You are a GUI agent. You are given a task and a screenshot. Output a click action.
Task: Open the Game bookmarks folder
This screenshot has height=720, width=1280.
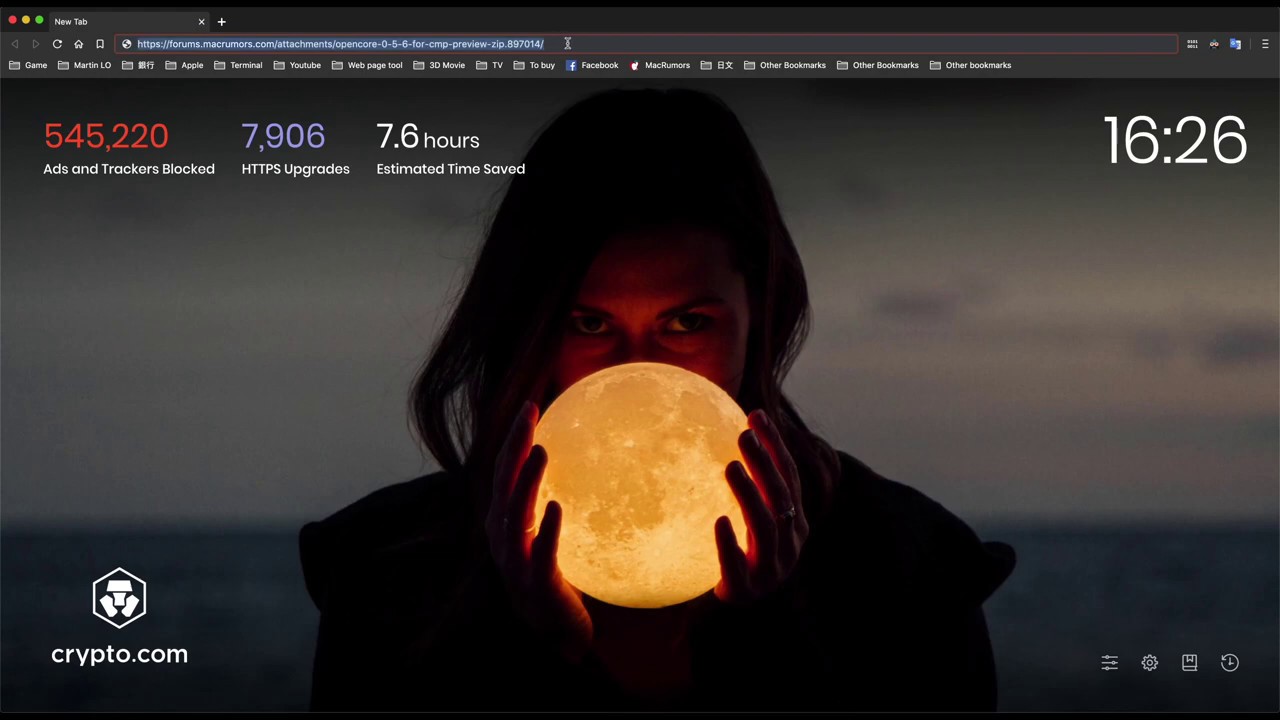pos(28,65)
